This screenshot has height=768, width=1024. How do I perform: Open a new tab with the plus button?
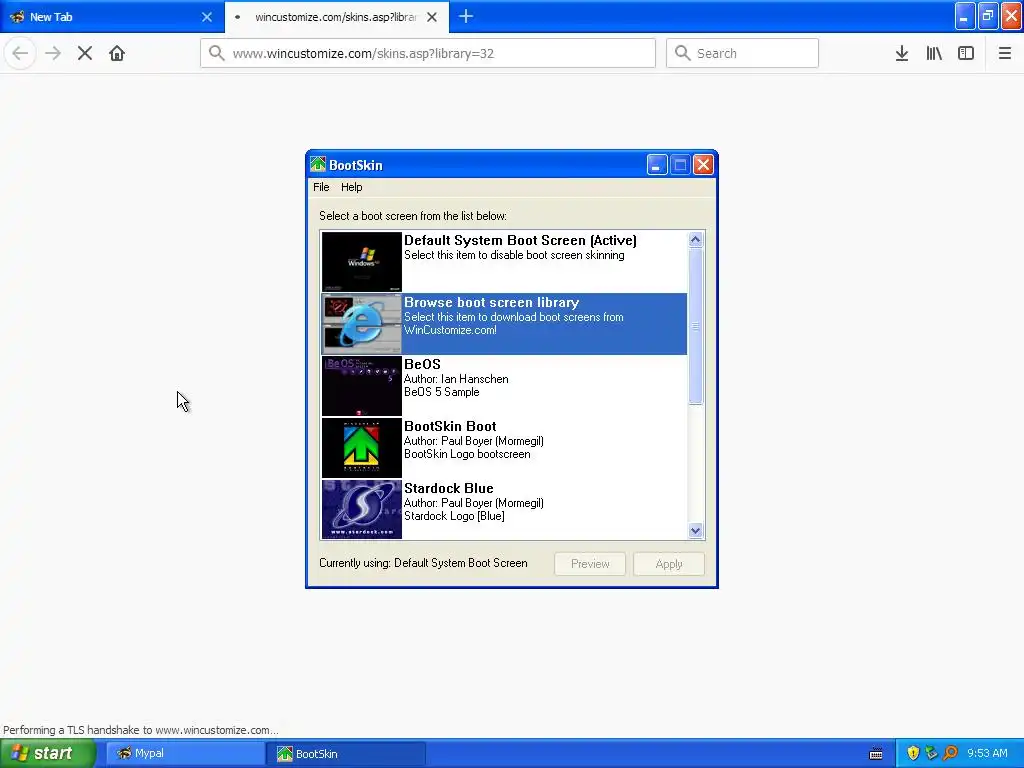click(466, 16)
